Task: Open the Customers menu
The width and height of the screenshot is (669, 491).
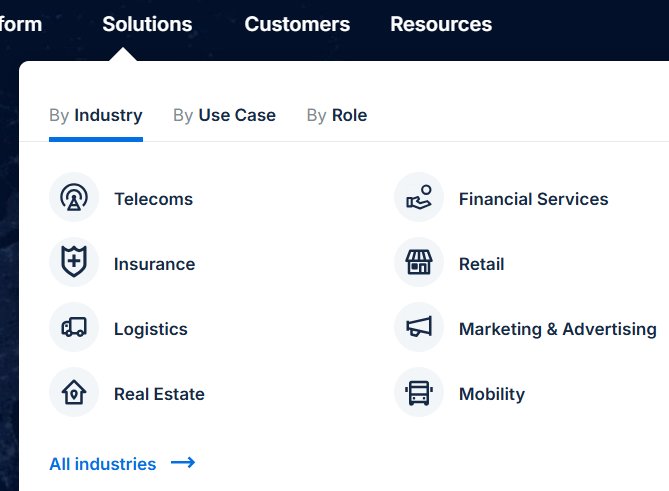Action: pyautogui.click(x=297, y=24)
